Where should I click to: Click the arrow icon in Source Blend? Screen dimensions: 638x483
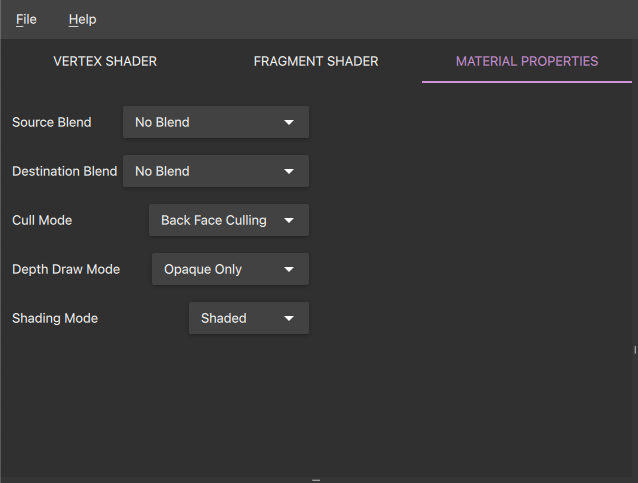coord(289,122)
